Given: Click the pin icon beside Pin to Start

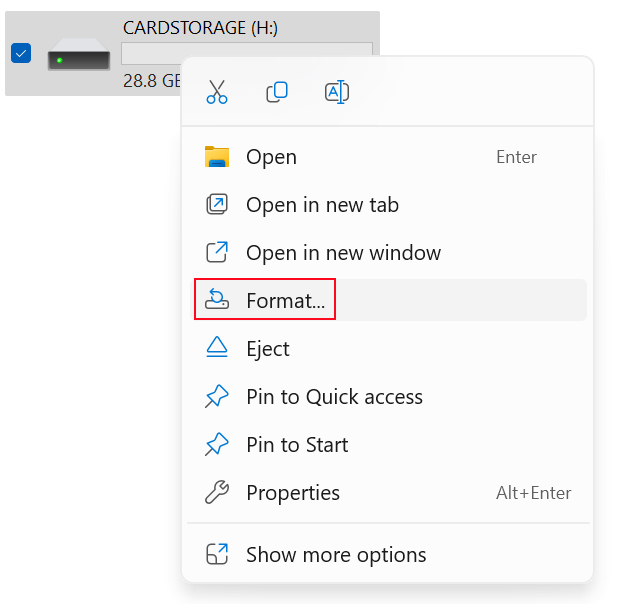Looking at the screenshot, I should click(217, 445).
